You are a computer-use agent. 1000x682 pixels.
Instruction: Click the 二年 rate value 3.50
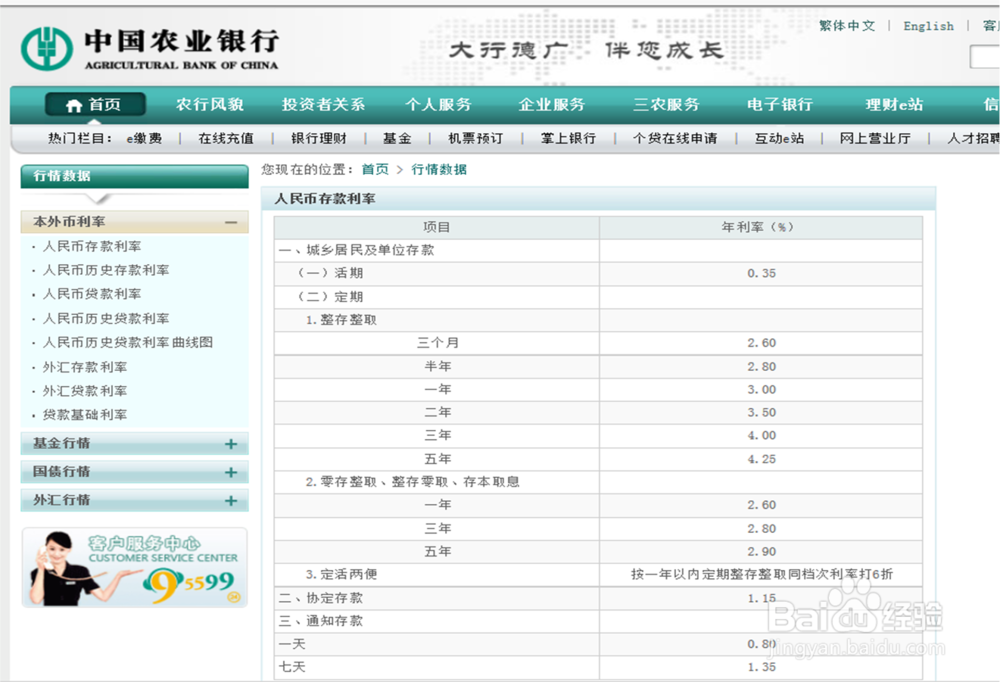(x=761, y=413)
